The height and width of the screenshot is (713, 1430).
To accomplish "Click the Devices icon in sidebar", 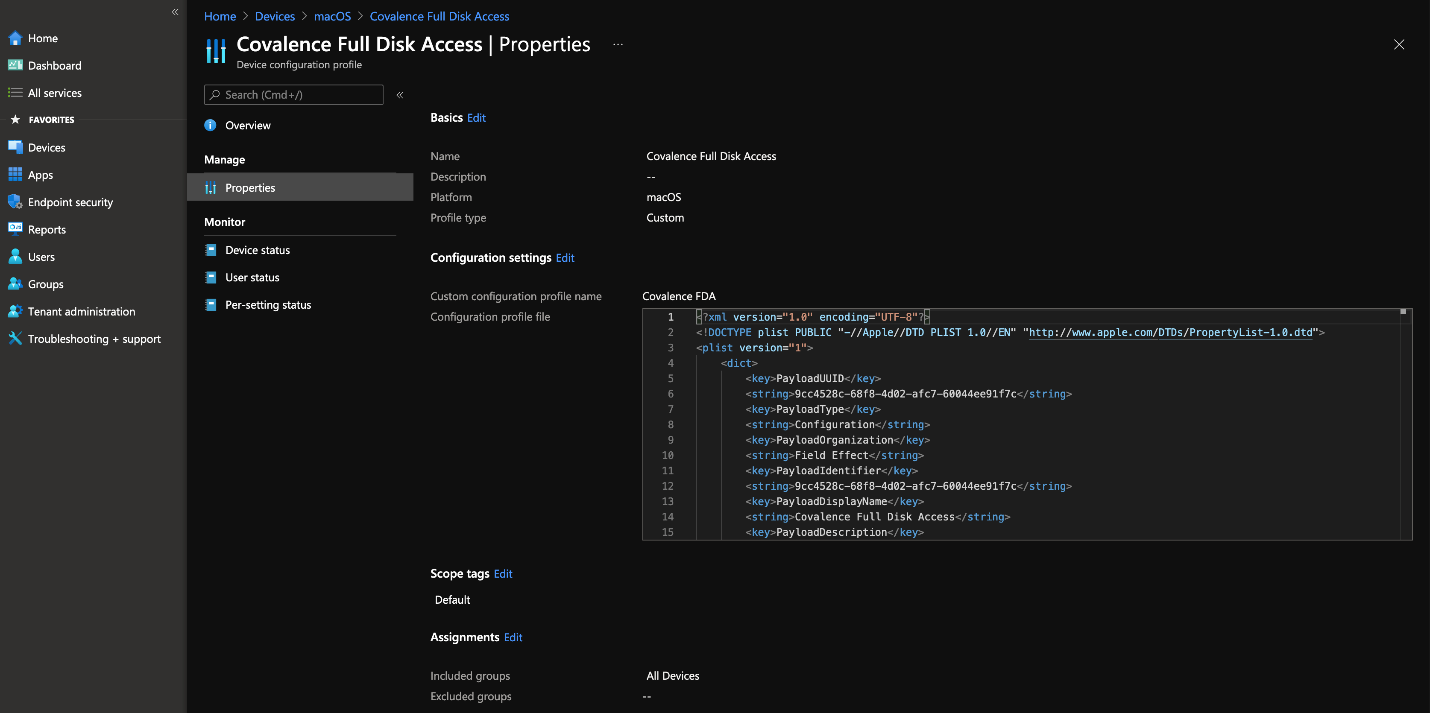I will coord(15,147).
